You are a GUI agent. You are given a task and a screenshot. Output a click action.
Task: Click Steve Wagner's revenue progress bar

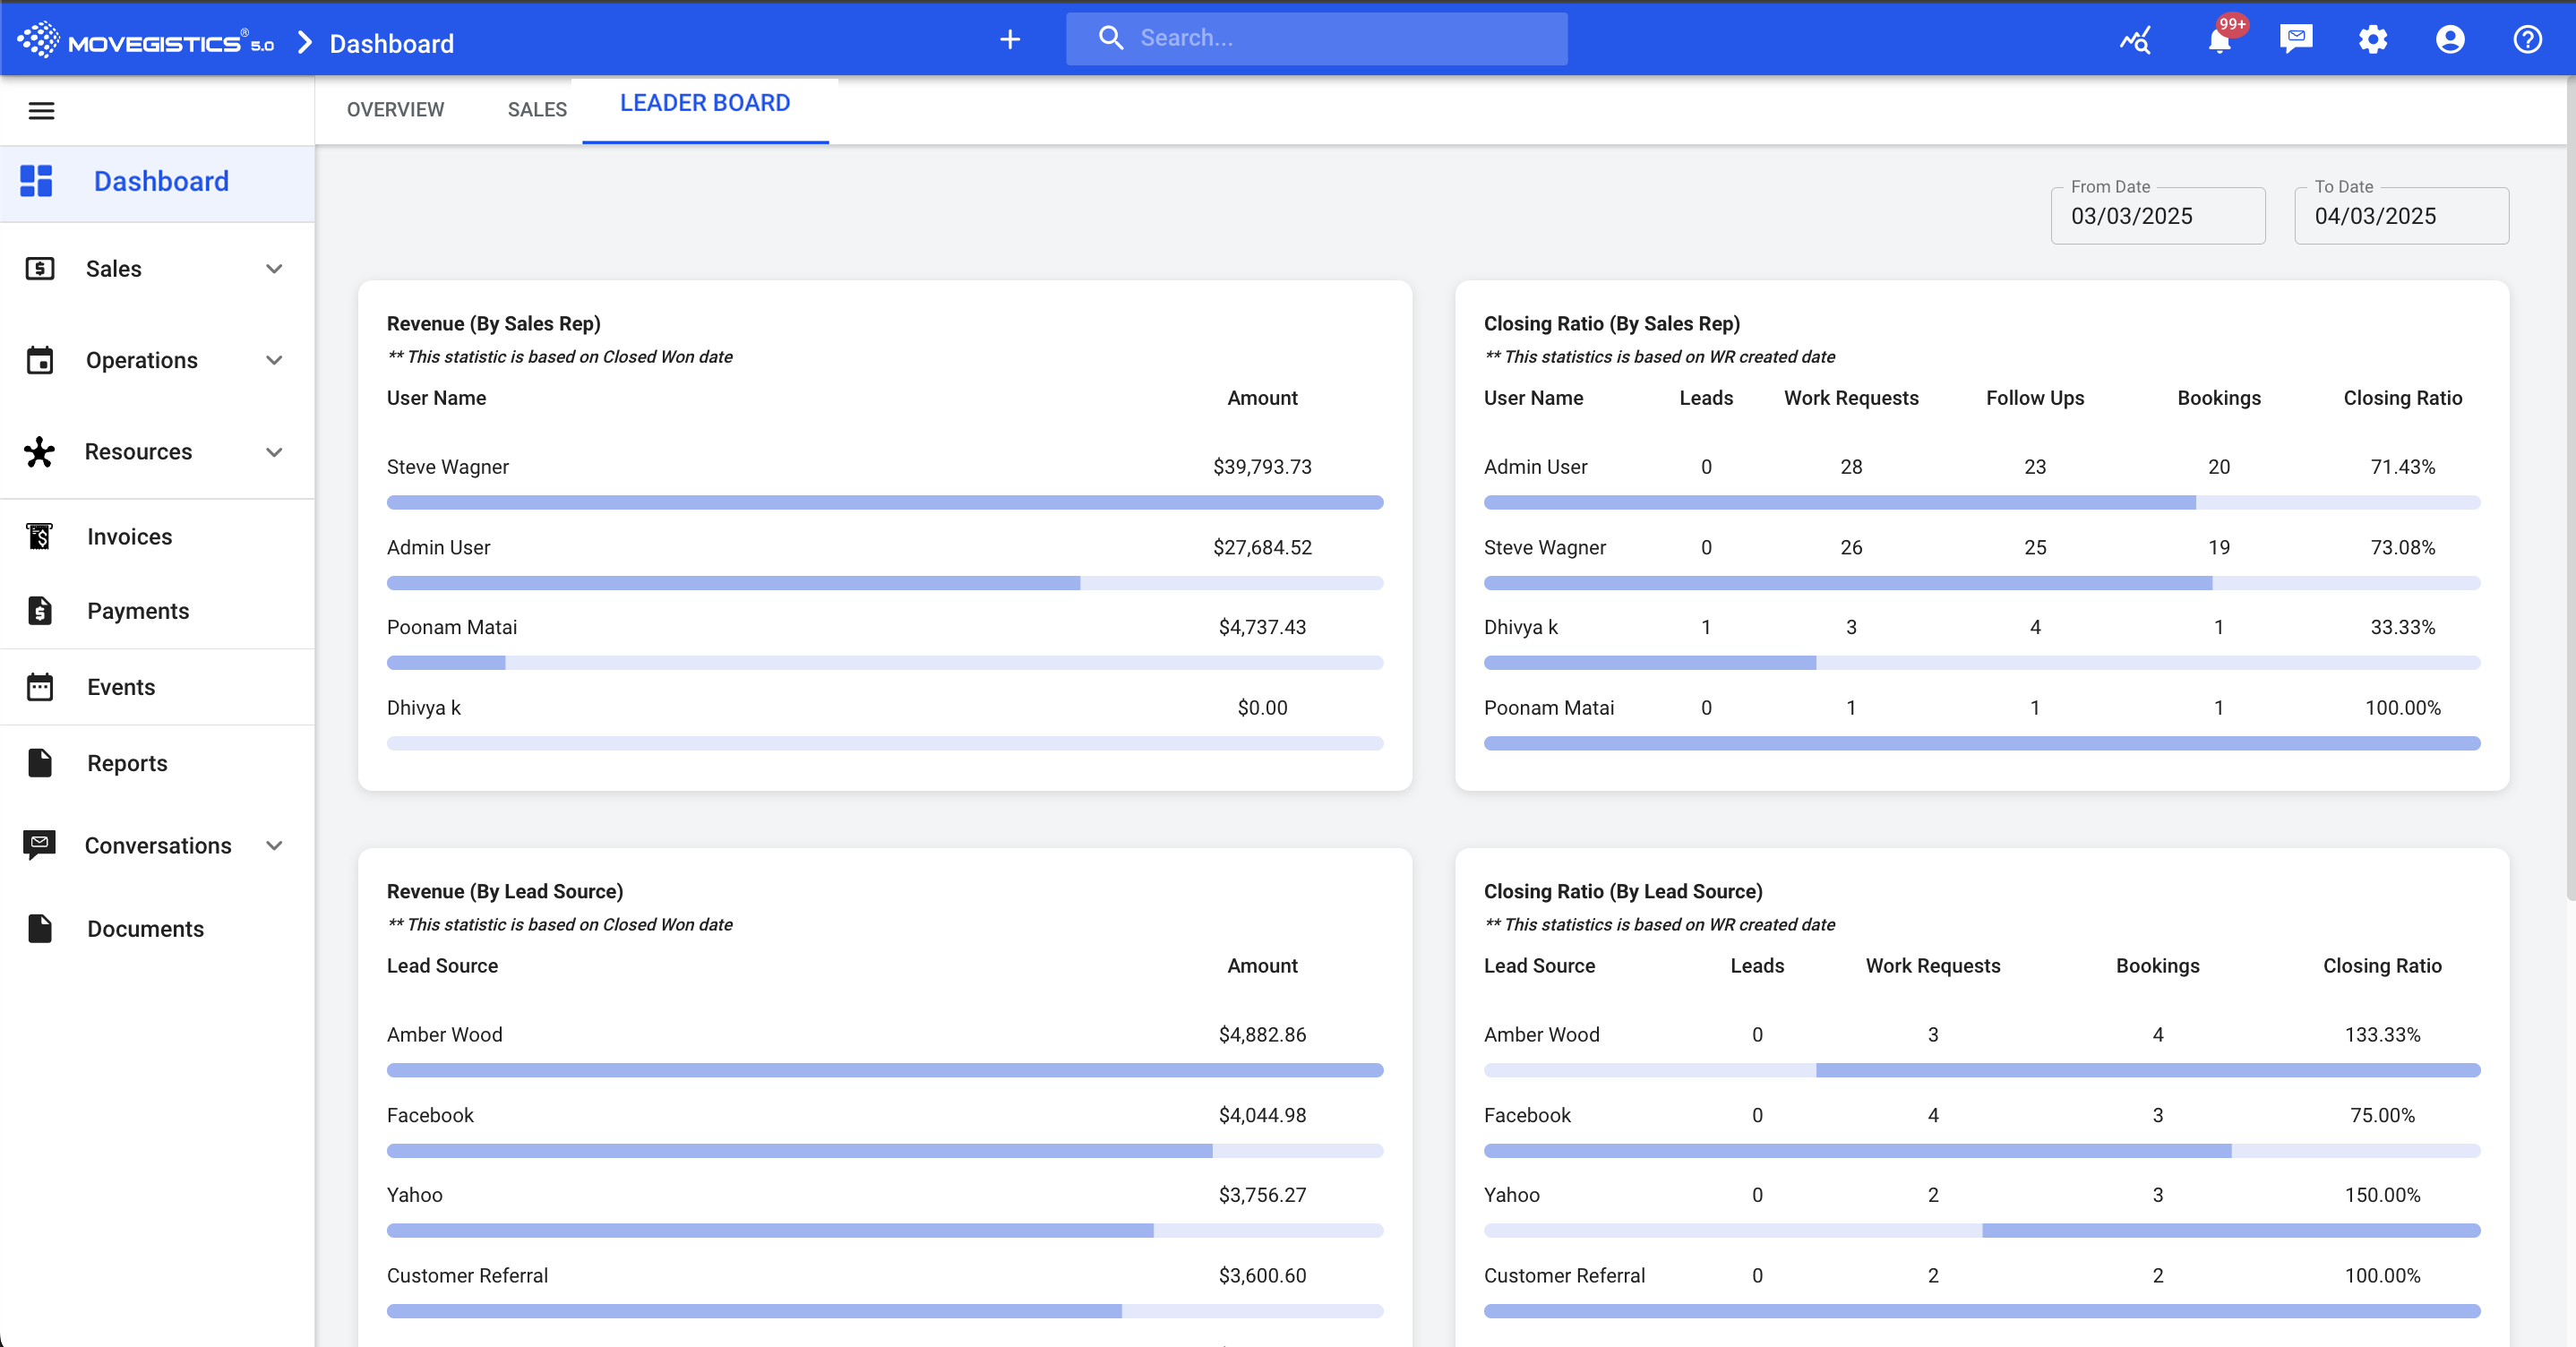click(884, 502)
